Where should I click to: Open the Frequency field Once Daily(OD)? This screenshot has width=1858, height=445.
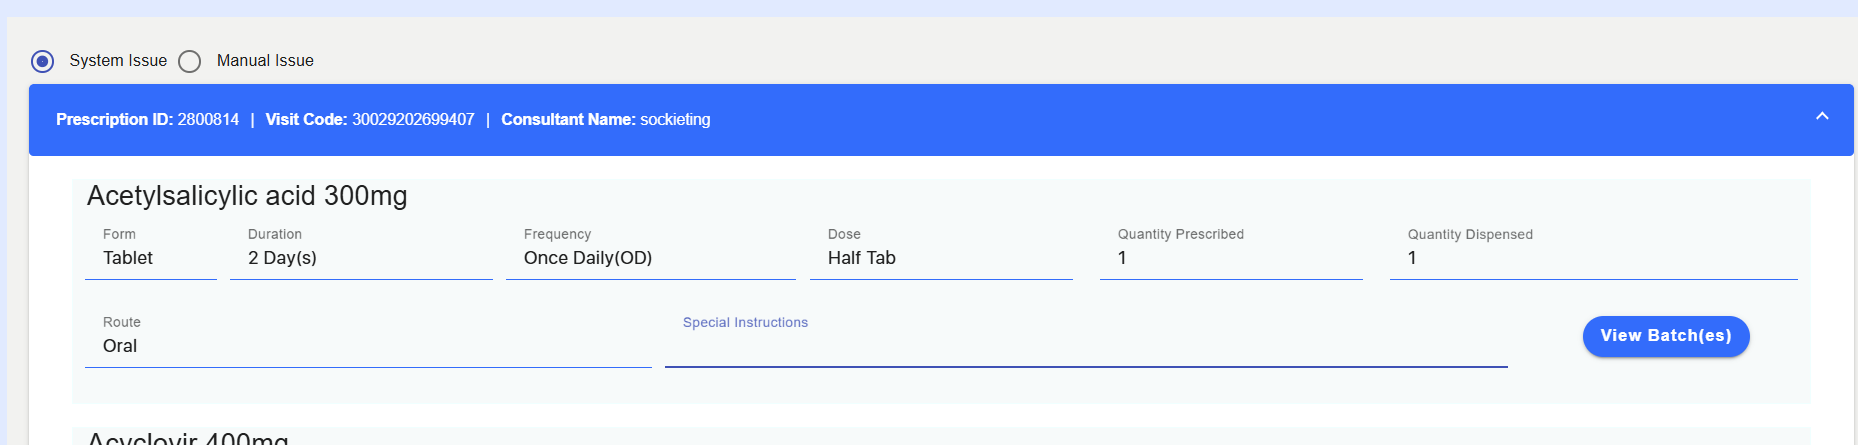651,258
